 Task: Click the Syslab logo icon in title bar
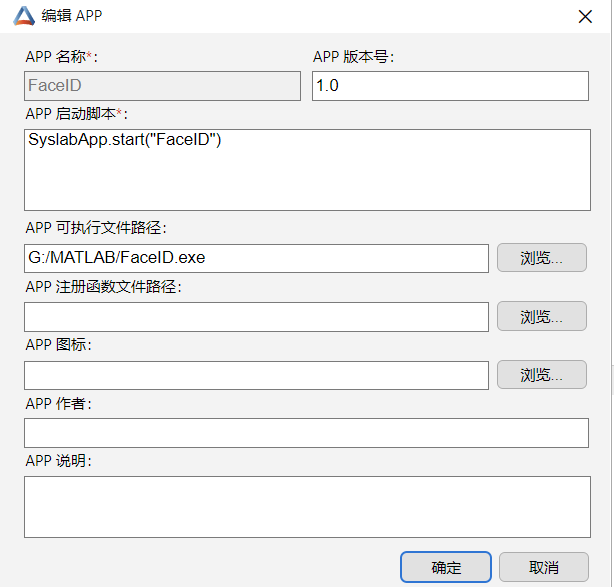pos(24,16)
